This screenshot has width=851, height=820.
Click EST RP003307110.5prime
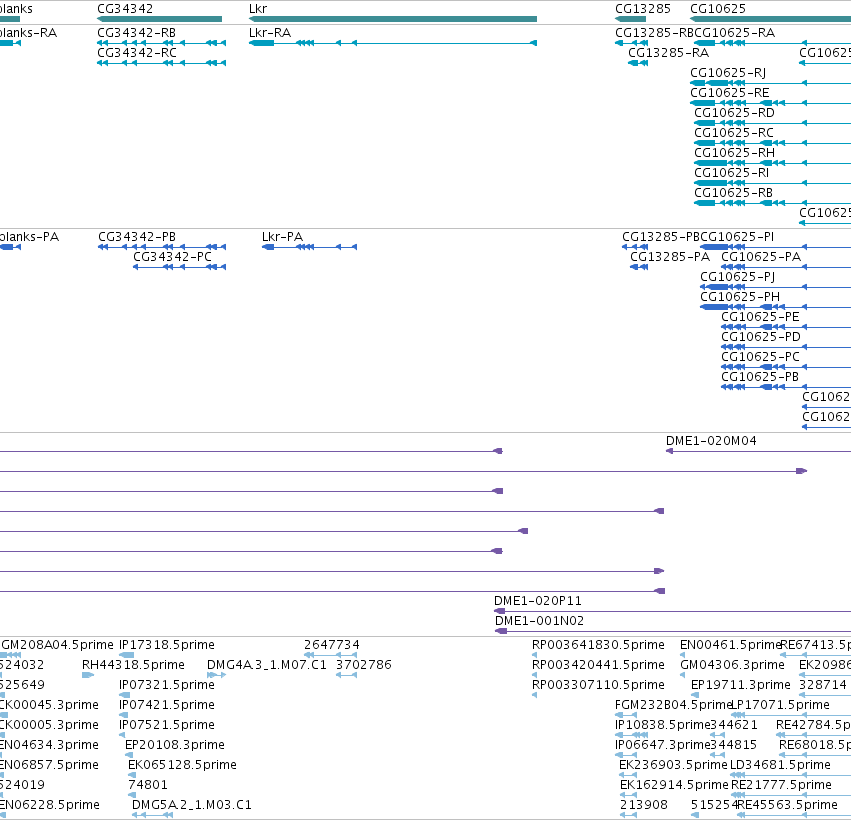point(598,685)
